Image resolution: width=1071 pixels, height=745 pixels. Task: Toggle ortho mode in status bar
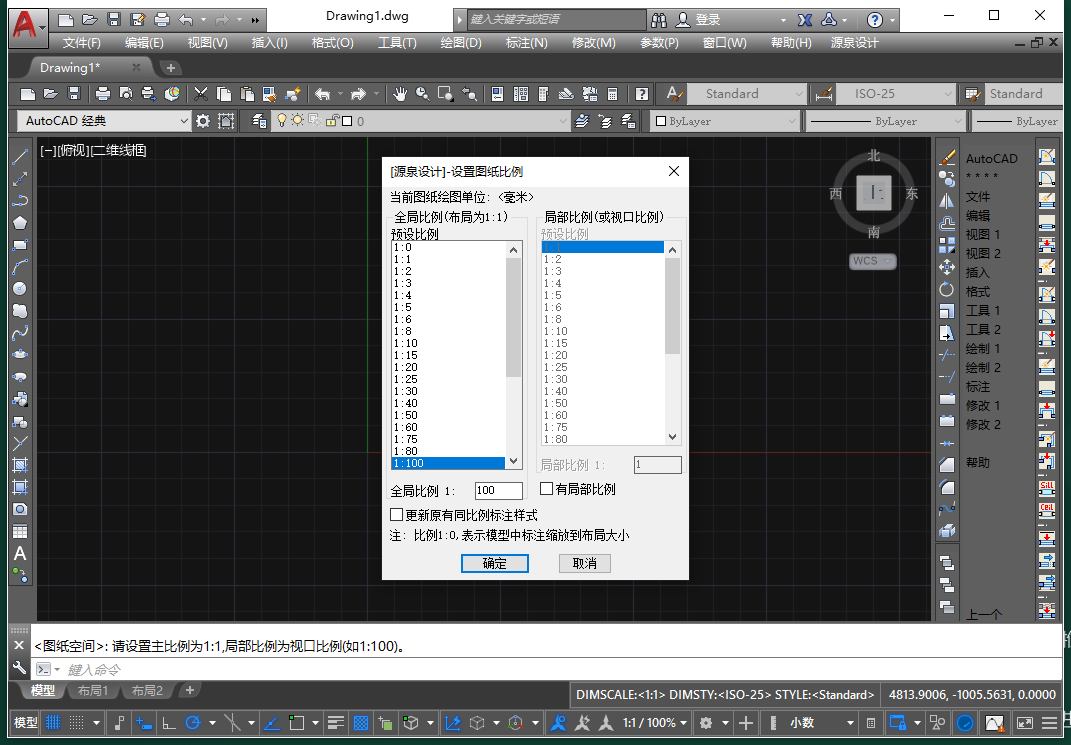pyautogui.click(x=169, y=722)
